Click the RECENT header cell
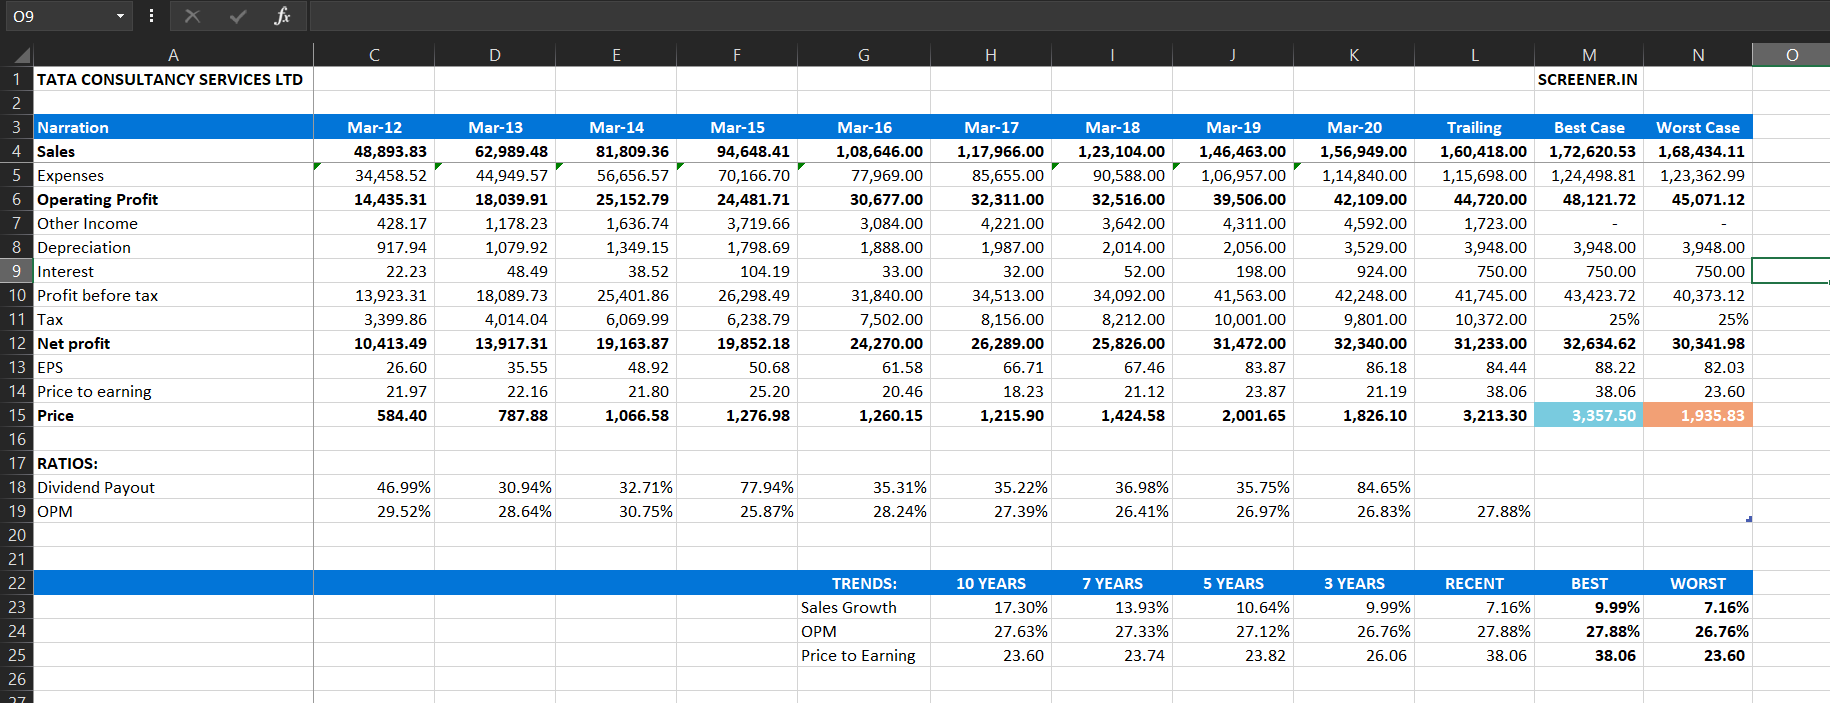This screenshot has width=1830, height=703. tap(1474, 583)
